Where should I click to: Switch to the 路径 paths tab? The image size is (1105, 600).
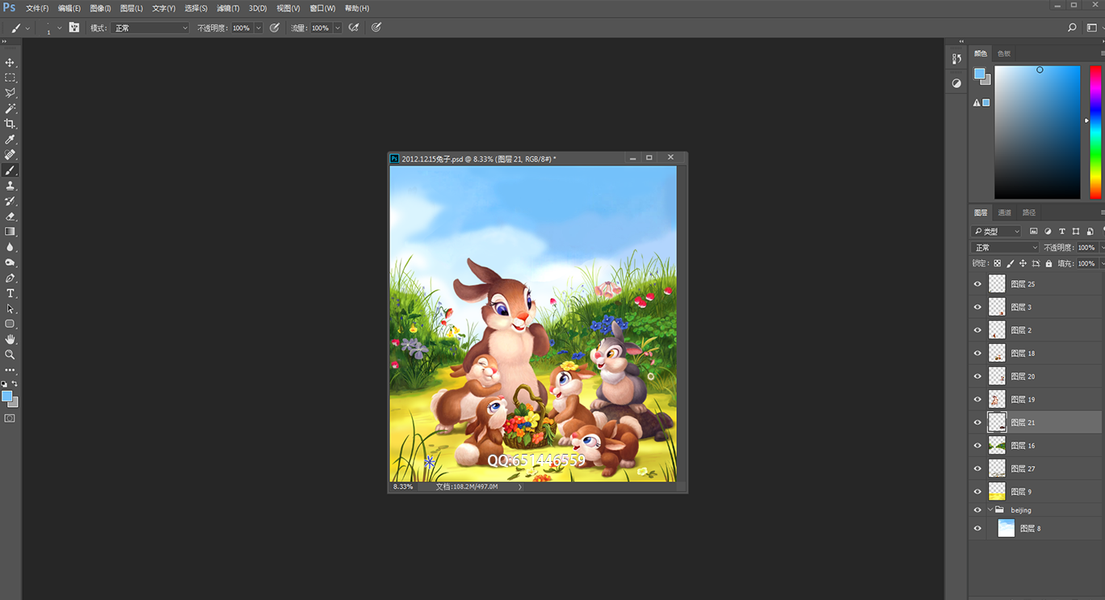click(1029, 213)
